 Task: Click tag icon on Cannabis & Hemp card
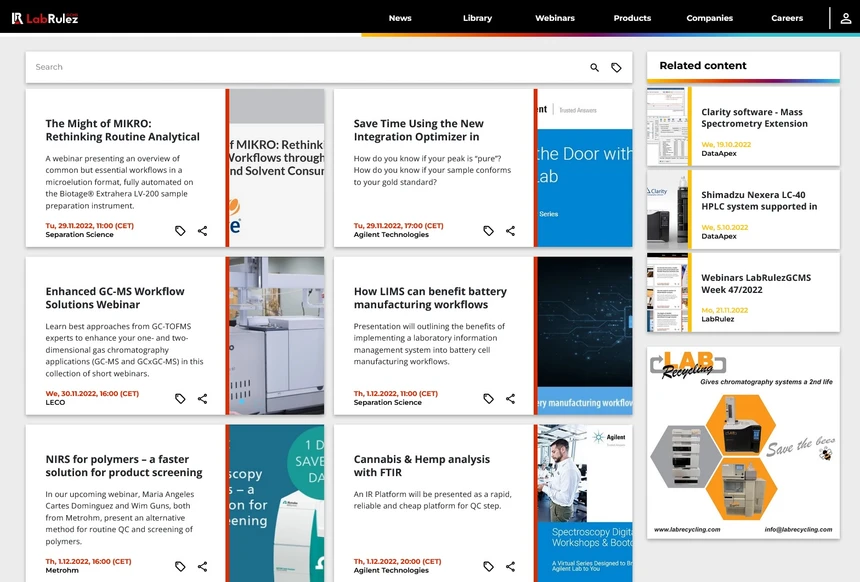(488, 567)
